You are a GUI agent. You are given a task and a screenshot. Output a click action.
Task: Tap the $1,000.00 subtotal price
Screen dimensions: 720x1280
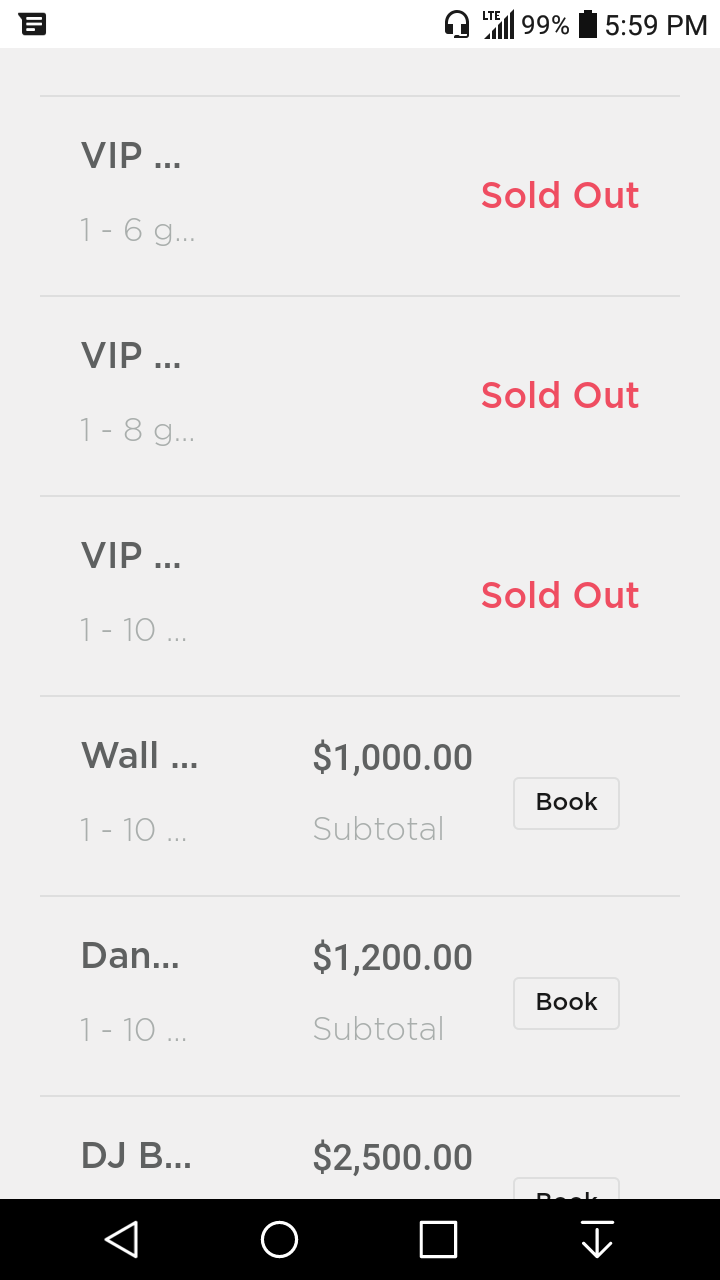(x=392, y=758)
